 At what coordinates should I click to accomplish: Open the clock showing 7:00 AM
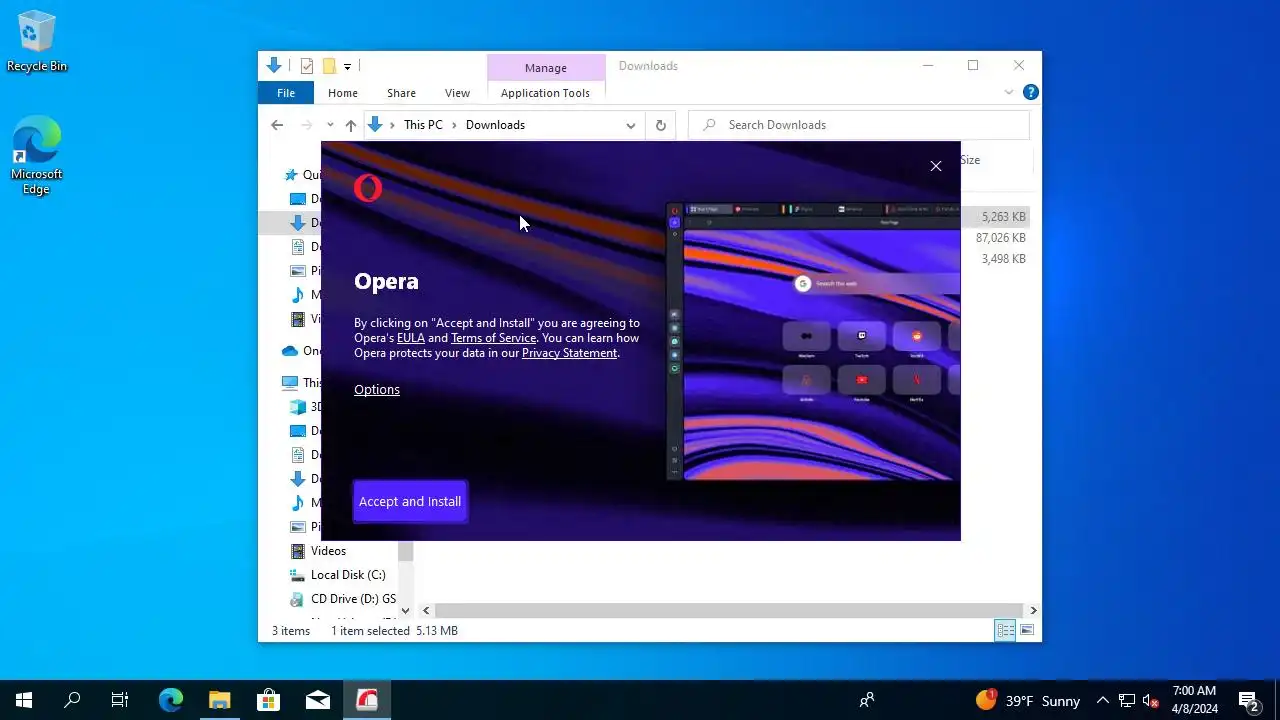tap(1195, 700)
